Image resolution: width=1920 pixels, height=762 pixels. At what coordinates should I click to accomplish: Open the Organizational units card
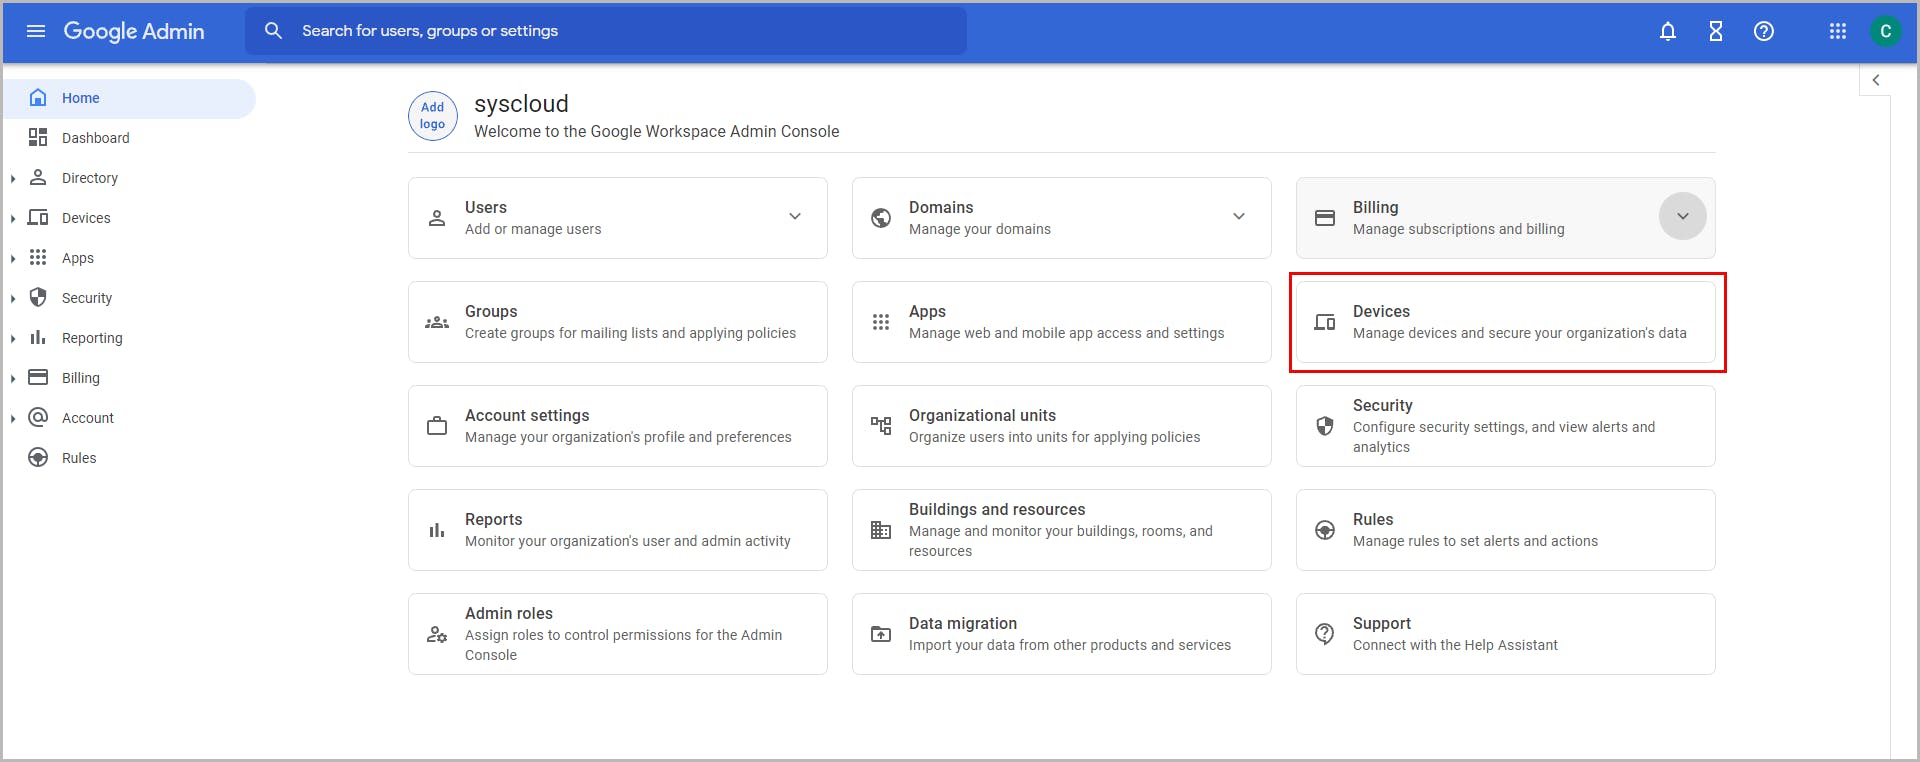click(x=1062, y=426)
